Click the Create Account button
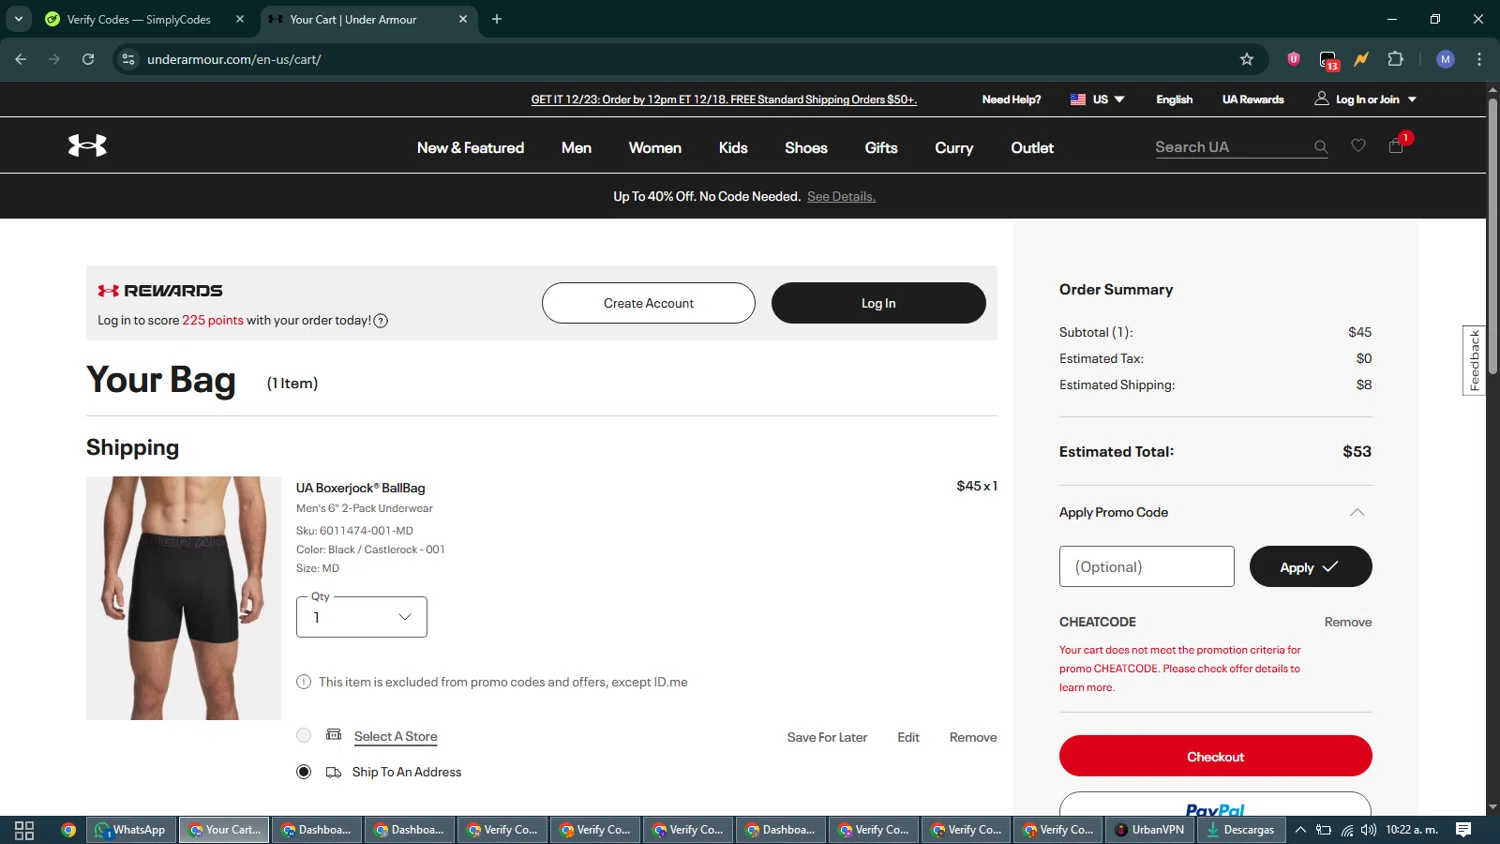 pyautogui.click(x=649, y=303)
